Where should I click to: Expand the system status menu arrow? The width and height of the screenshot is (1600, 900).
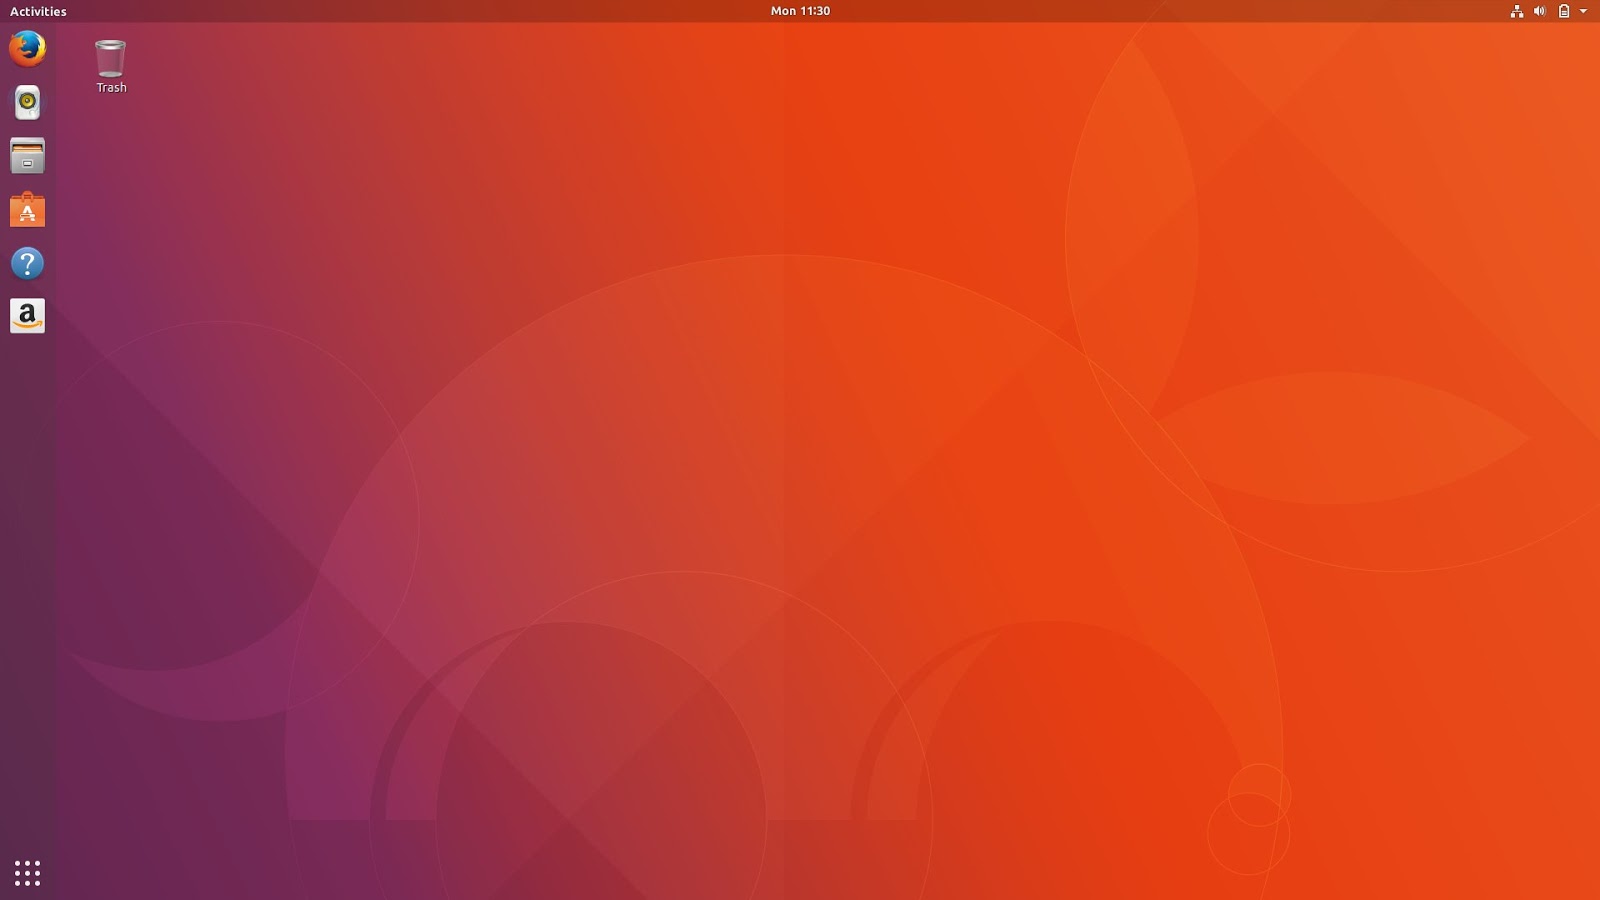coord(1583,11)
